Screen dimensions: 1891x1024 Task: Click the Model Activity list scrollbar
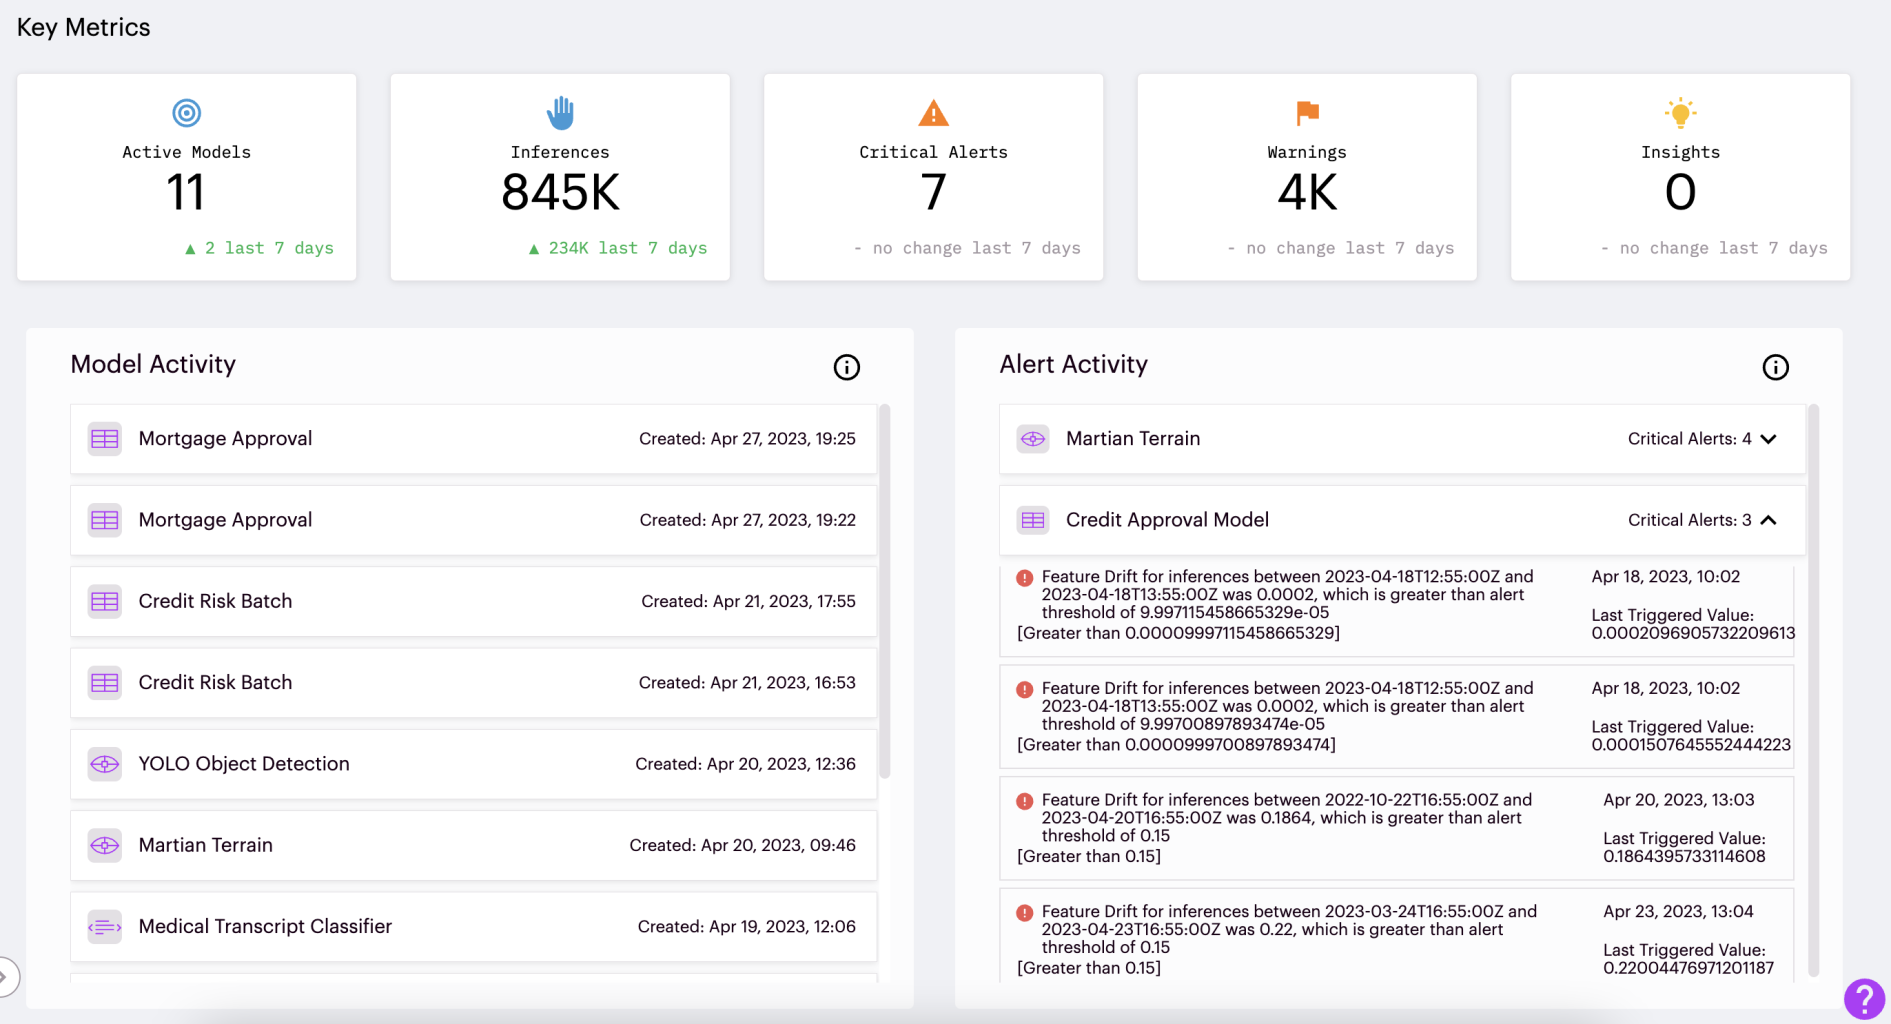point(884,591)
